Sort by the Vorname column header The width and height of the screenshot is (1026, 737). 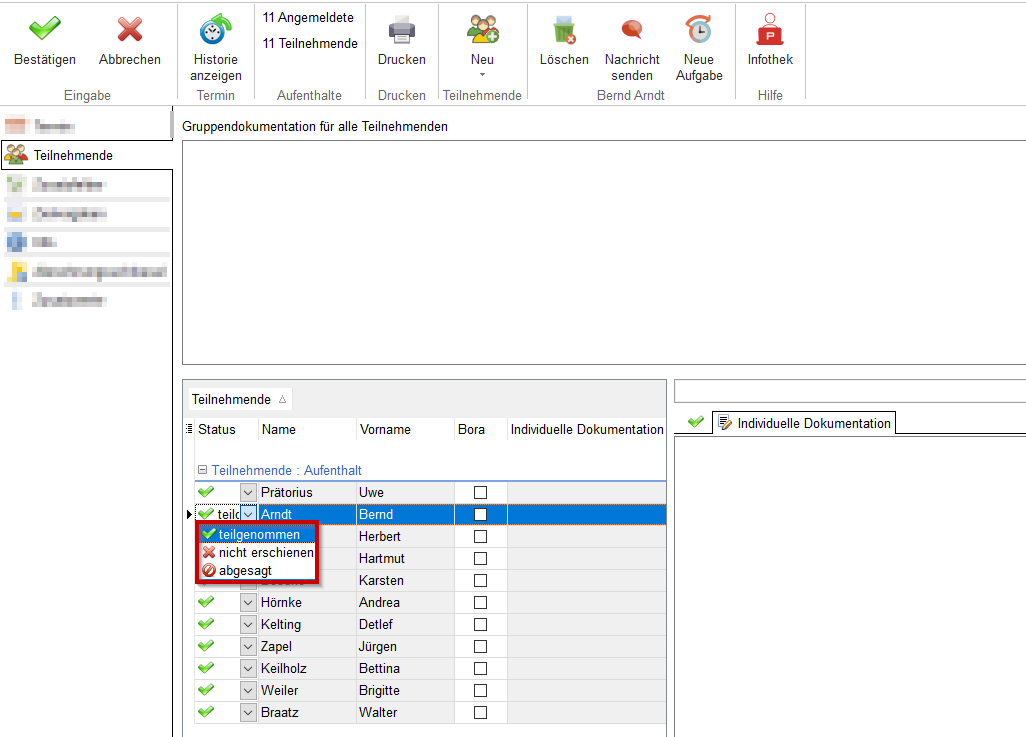(385, 429)
